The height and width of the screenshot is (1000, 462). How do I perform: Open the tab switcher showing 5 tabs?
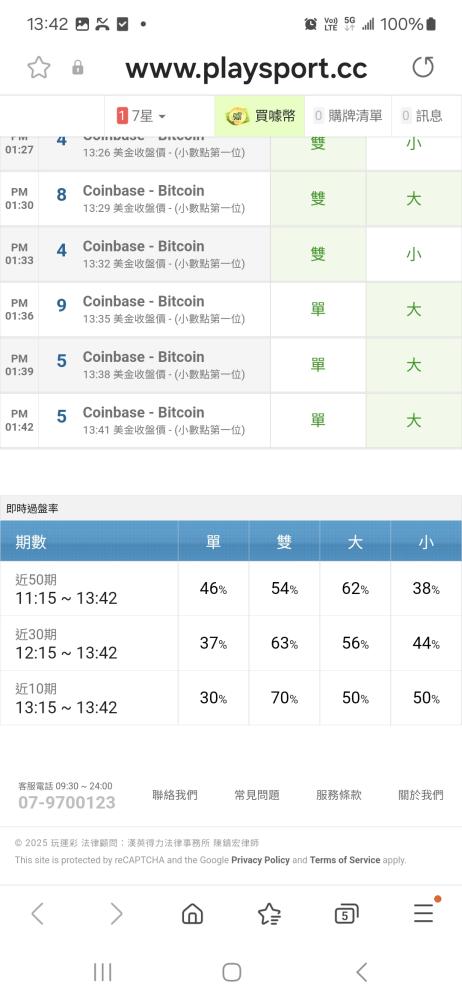pos(346,914)
